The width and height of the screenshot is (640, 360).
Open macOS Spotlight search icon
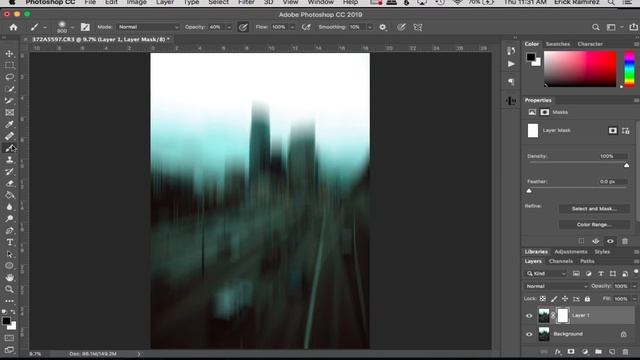click(x=611, y=2)
